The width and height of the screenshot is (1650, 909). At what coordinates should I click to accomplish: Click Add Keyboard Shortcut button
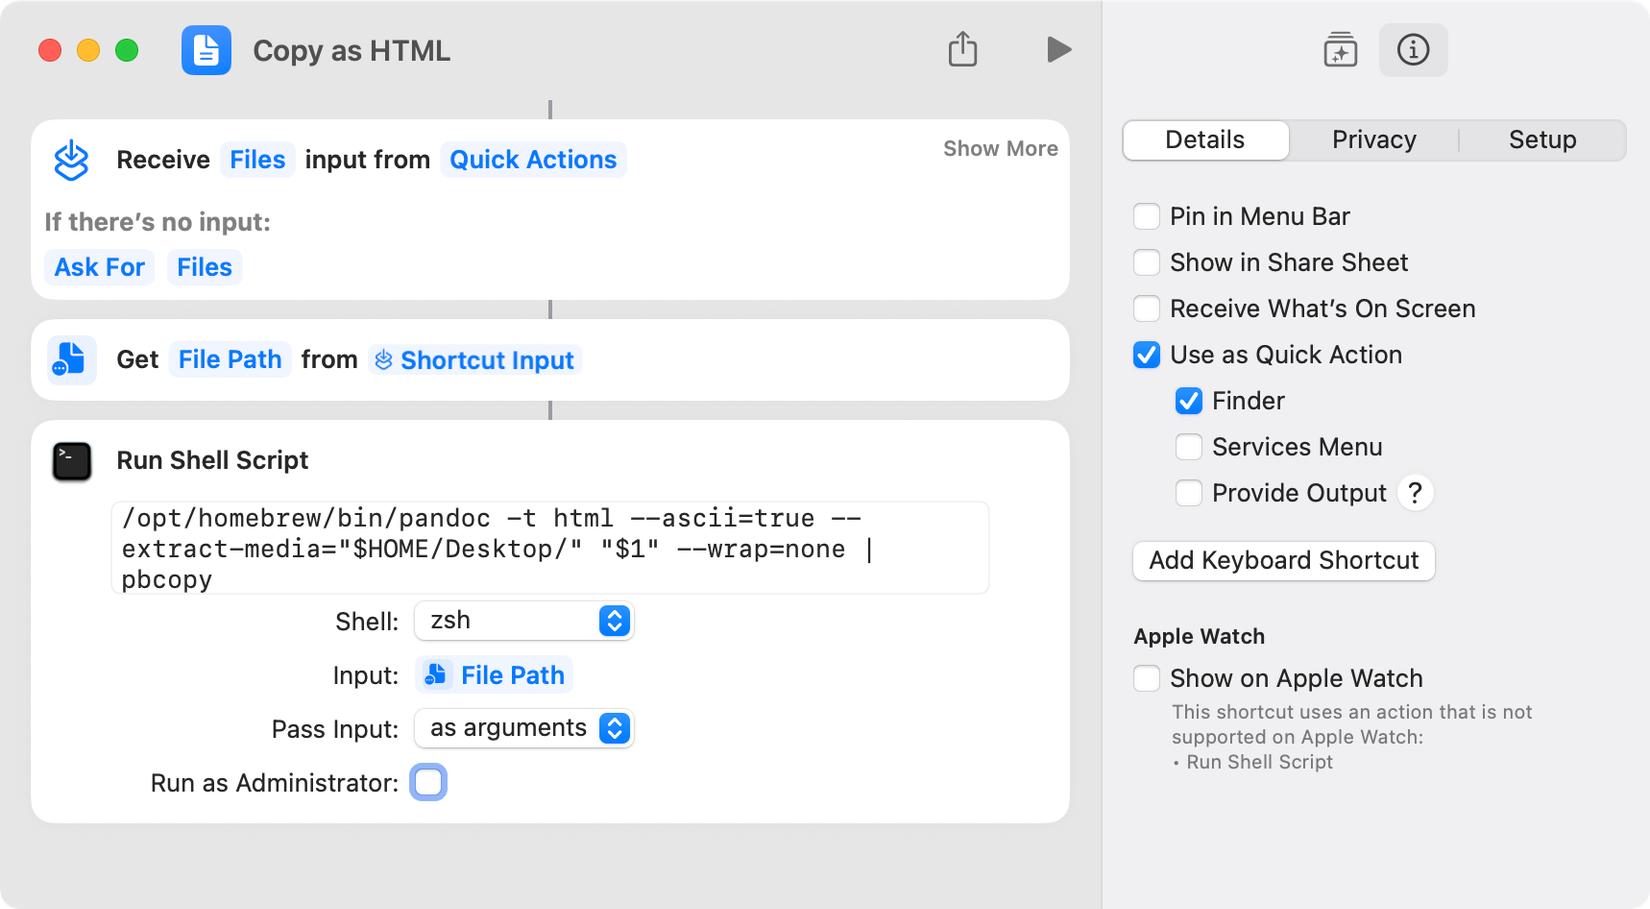tap(1283, 561)
